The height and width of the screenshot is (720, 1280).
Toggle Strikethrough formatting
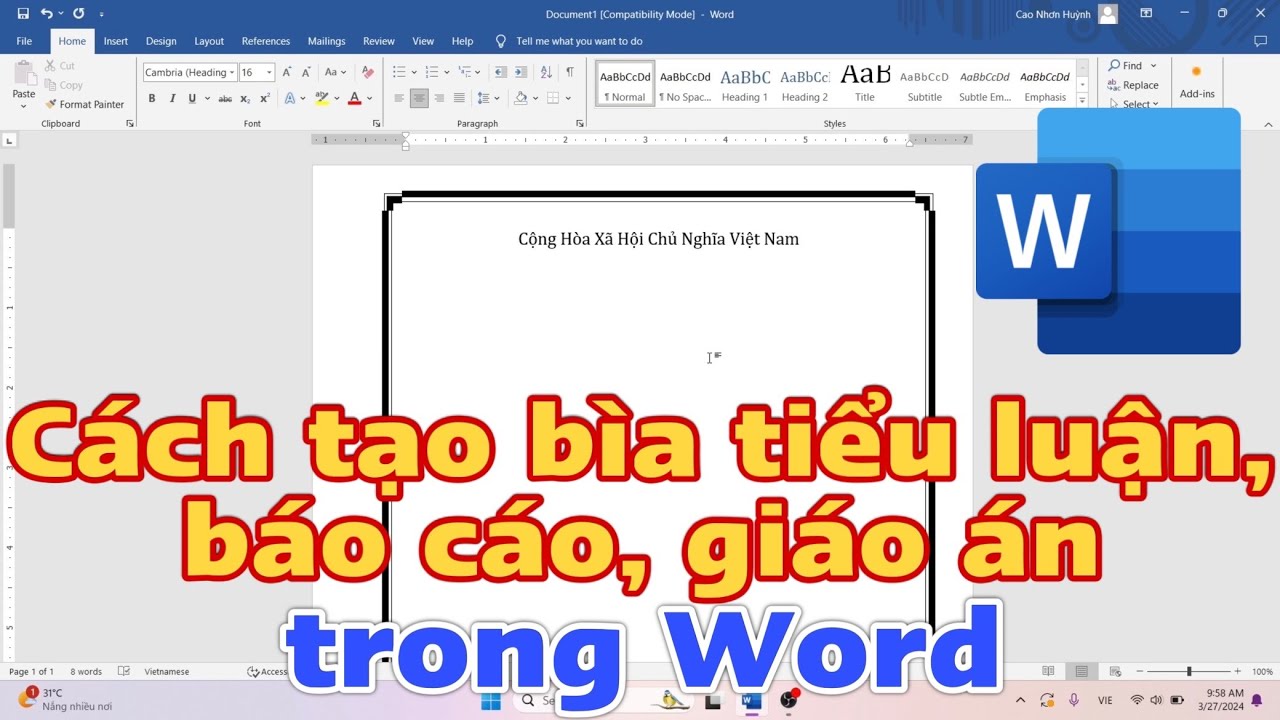[225, 98]
